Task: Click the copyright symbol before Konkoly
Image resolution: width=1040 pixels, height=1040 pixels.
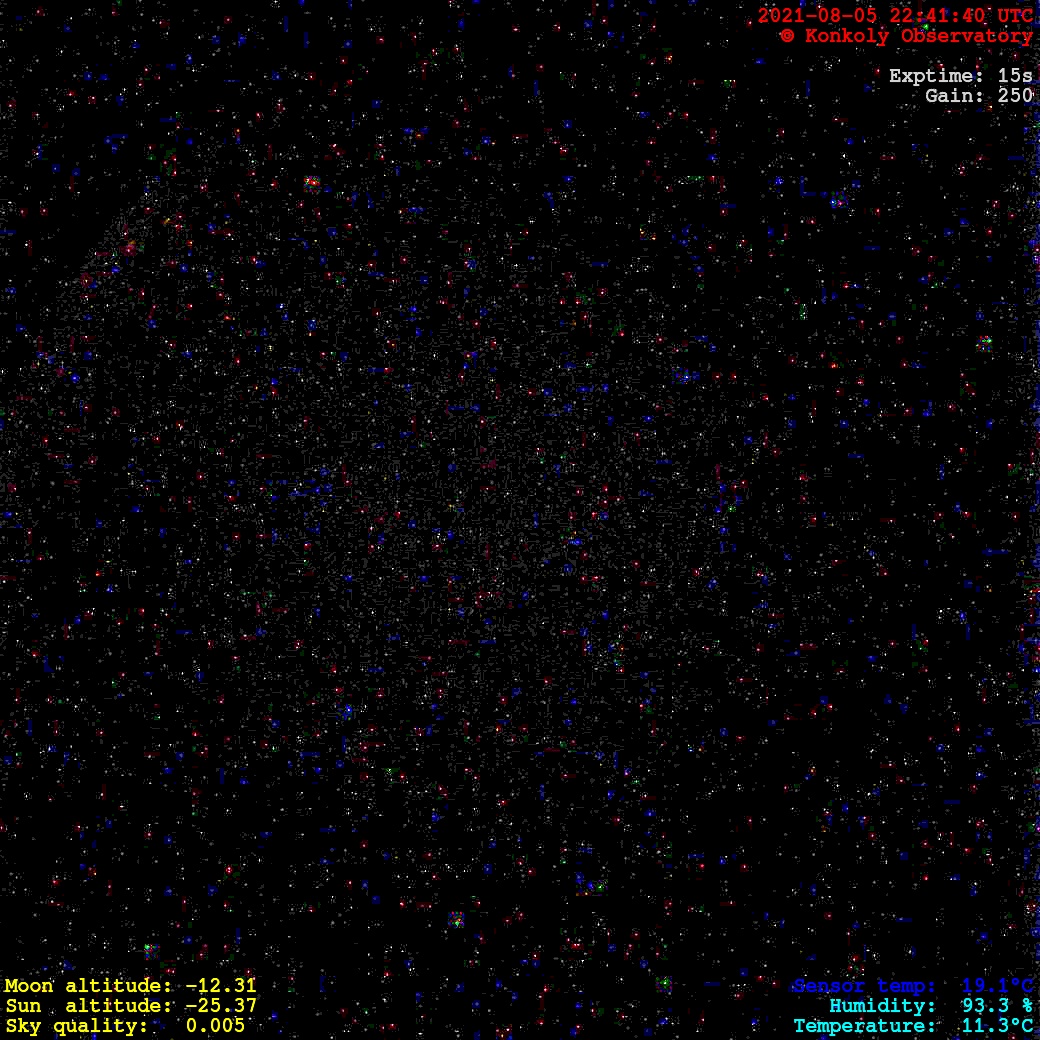Action: point(787,36)
